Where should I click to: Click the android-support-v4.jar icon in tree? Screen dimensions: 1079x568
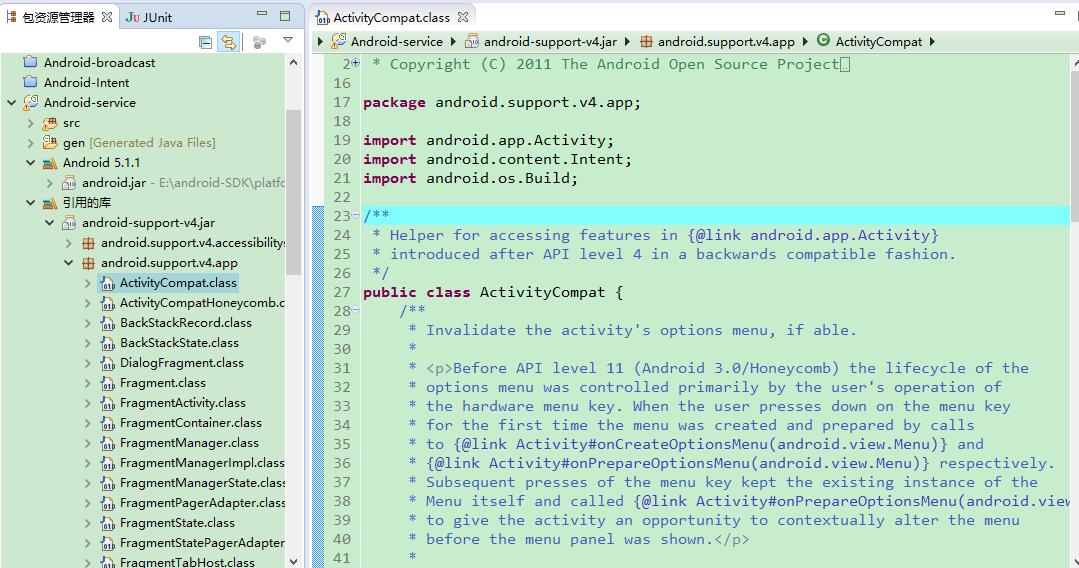coord(69,223)
